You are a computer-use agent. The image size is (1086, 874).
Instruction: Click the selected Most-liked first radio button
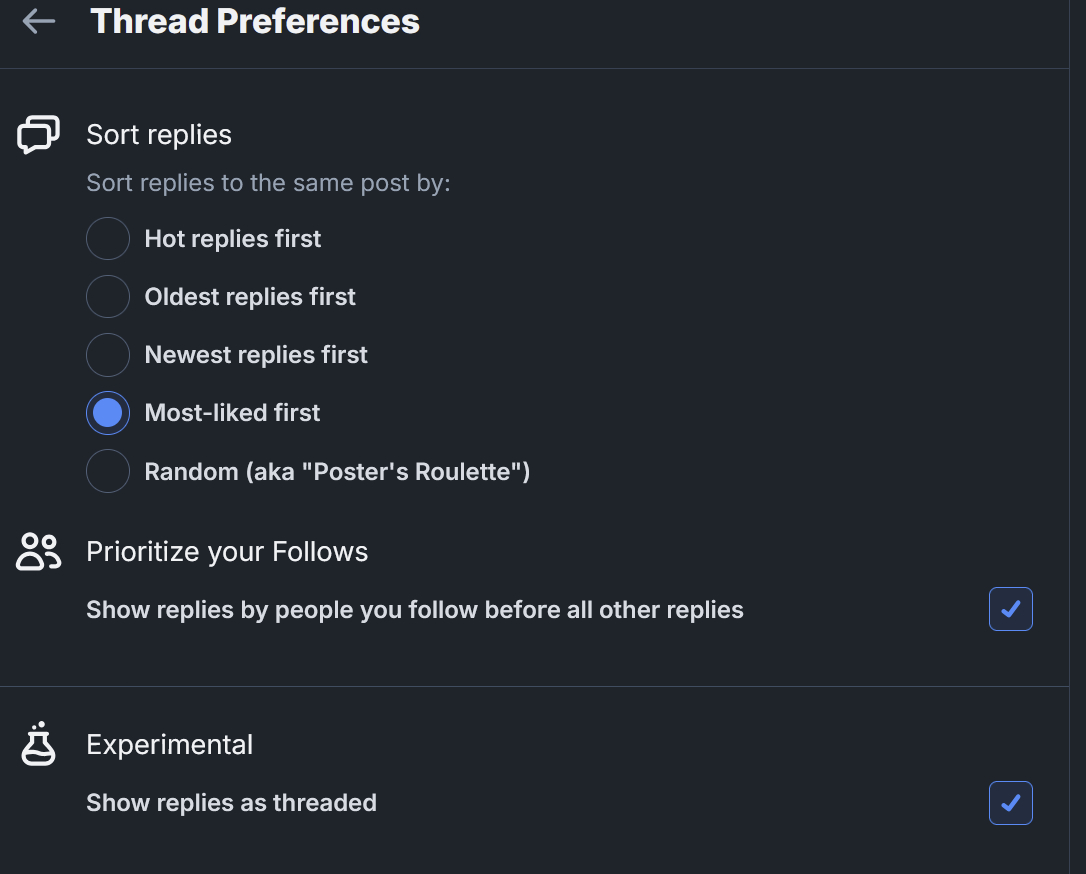pos(108,413)
